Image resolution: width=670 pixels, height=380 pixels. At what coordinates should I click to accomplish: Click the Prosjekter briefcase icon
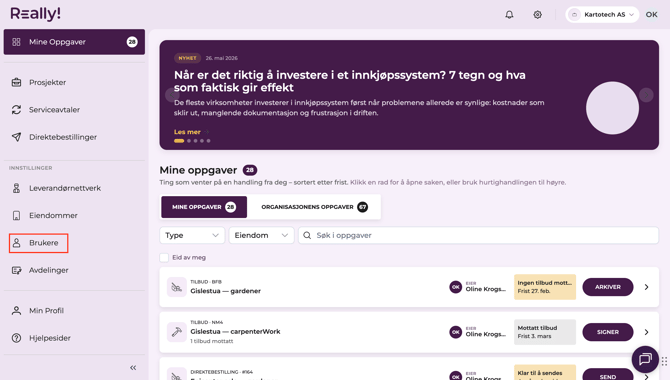click(16, 82)
